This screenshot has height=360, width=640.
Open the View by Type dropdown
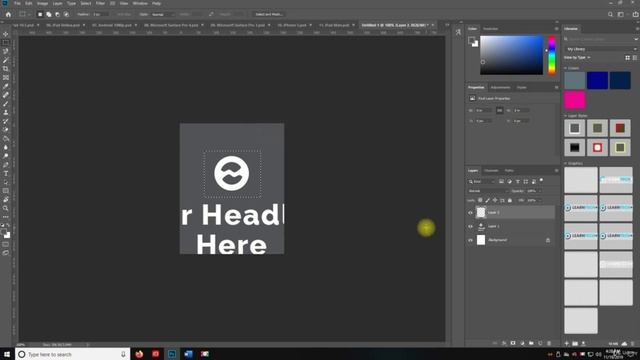coord(577,58)
